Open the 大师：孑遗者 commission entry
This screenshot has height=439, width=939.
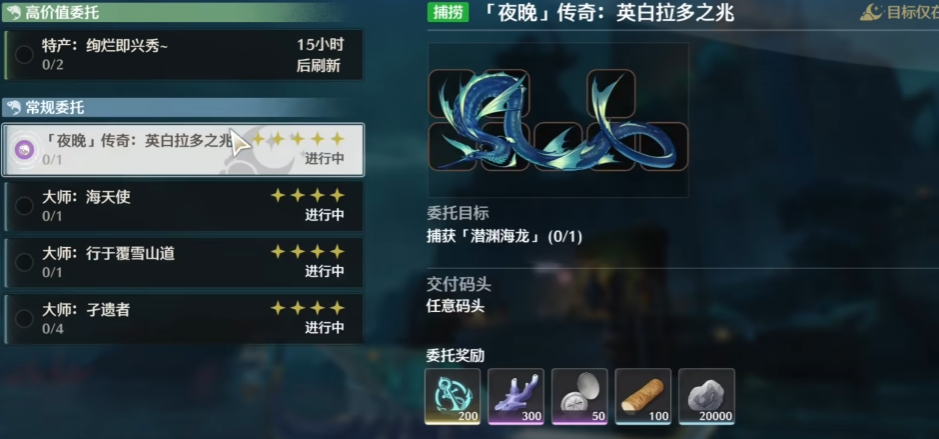click(183, 319)
